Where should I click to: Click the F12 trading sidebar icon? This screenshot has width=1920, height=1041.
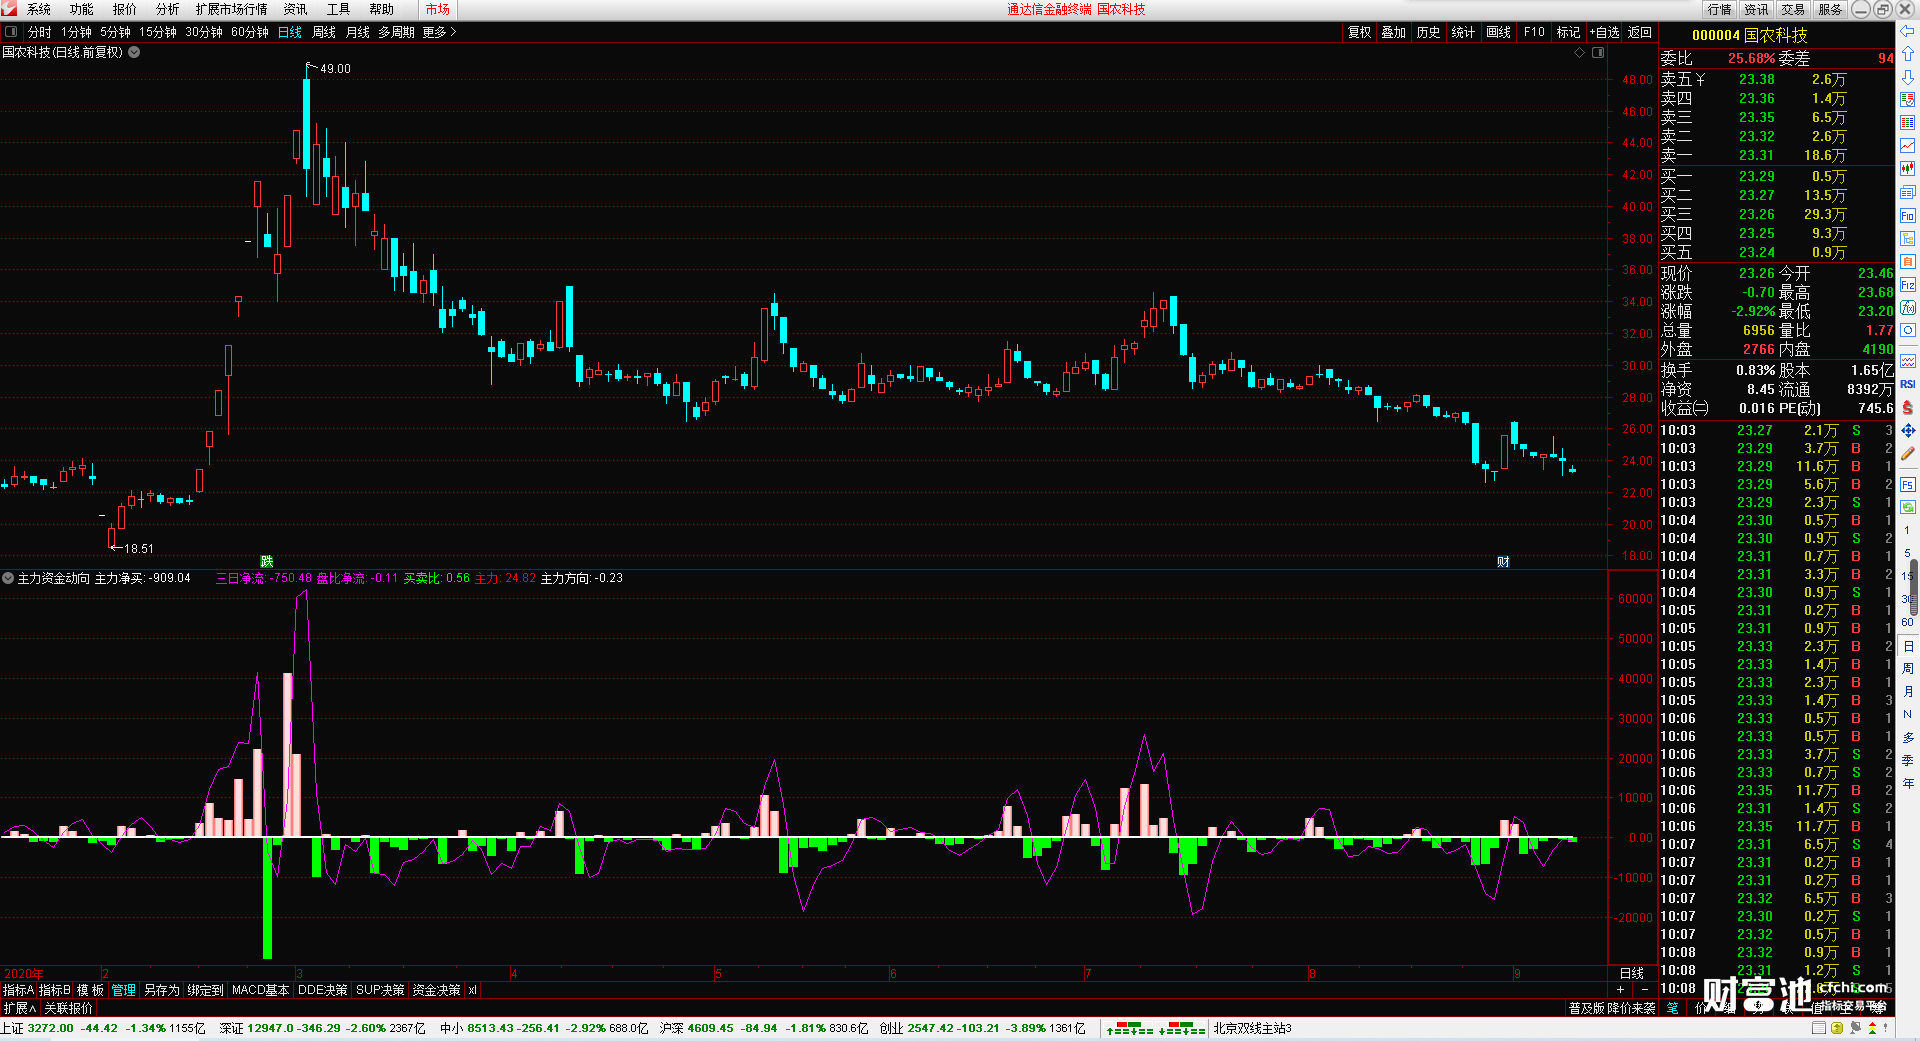1908,285
